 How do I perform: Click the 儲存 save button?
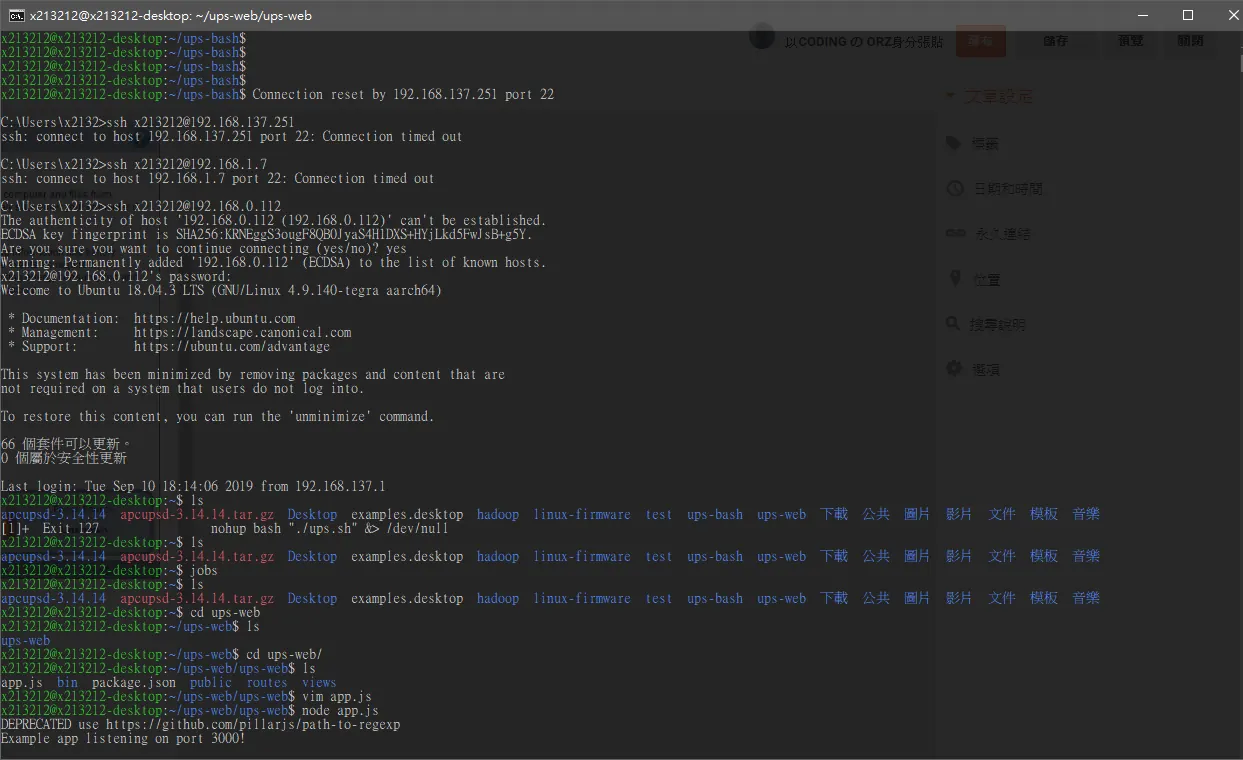click(1055, 42)
